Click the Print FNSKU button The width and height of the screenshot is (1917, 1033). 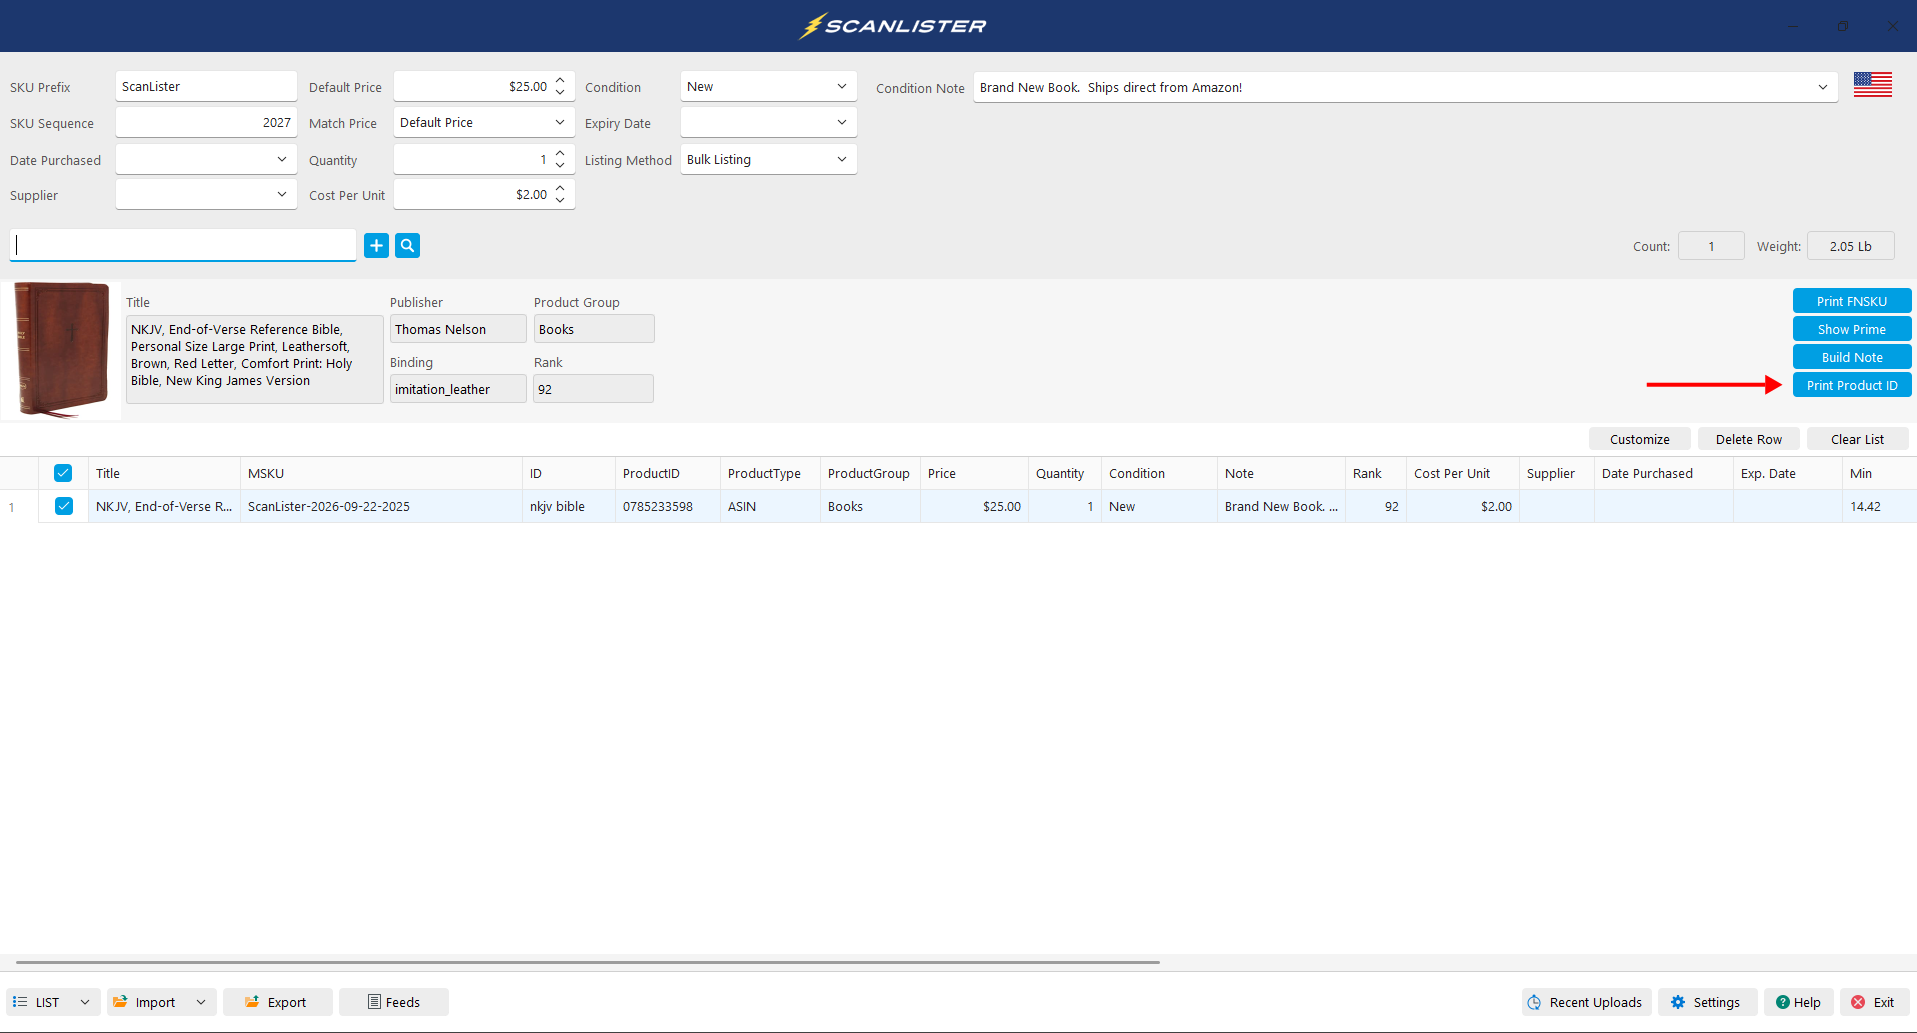pyautogui.click(x=1851, y=301)
